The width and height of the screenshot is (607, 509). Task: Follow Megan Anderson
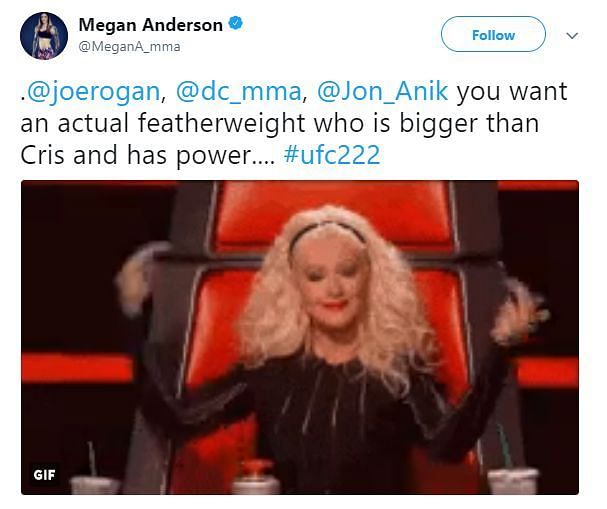pos(493,35)
